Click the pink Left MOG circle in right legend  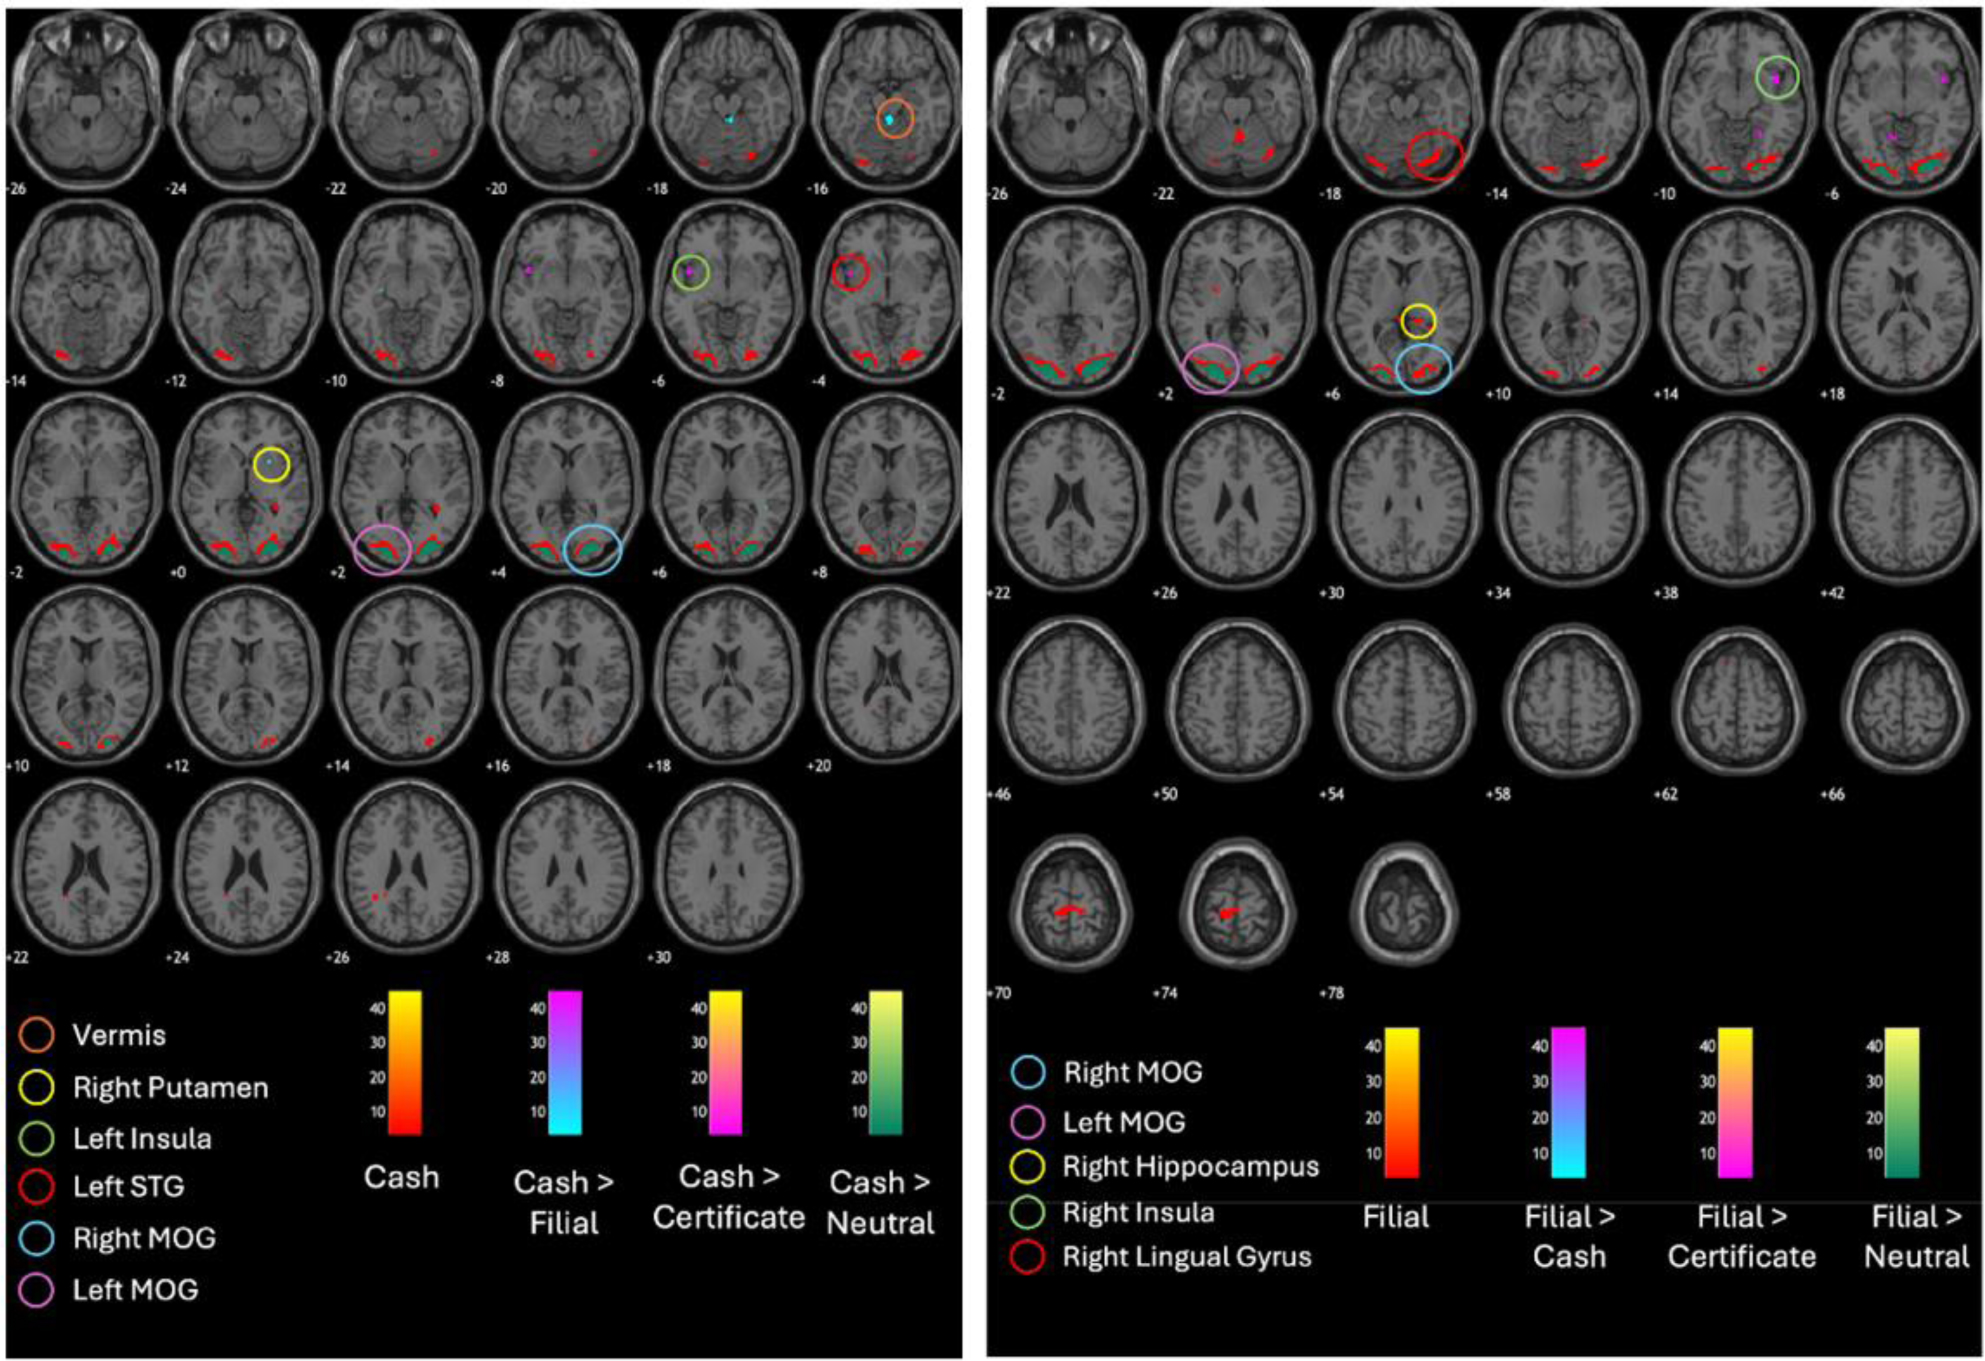pyautogui.click(x=1028, y=1122)
